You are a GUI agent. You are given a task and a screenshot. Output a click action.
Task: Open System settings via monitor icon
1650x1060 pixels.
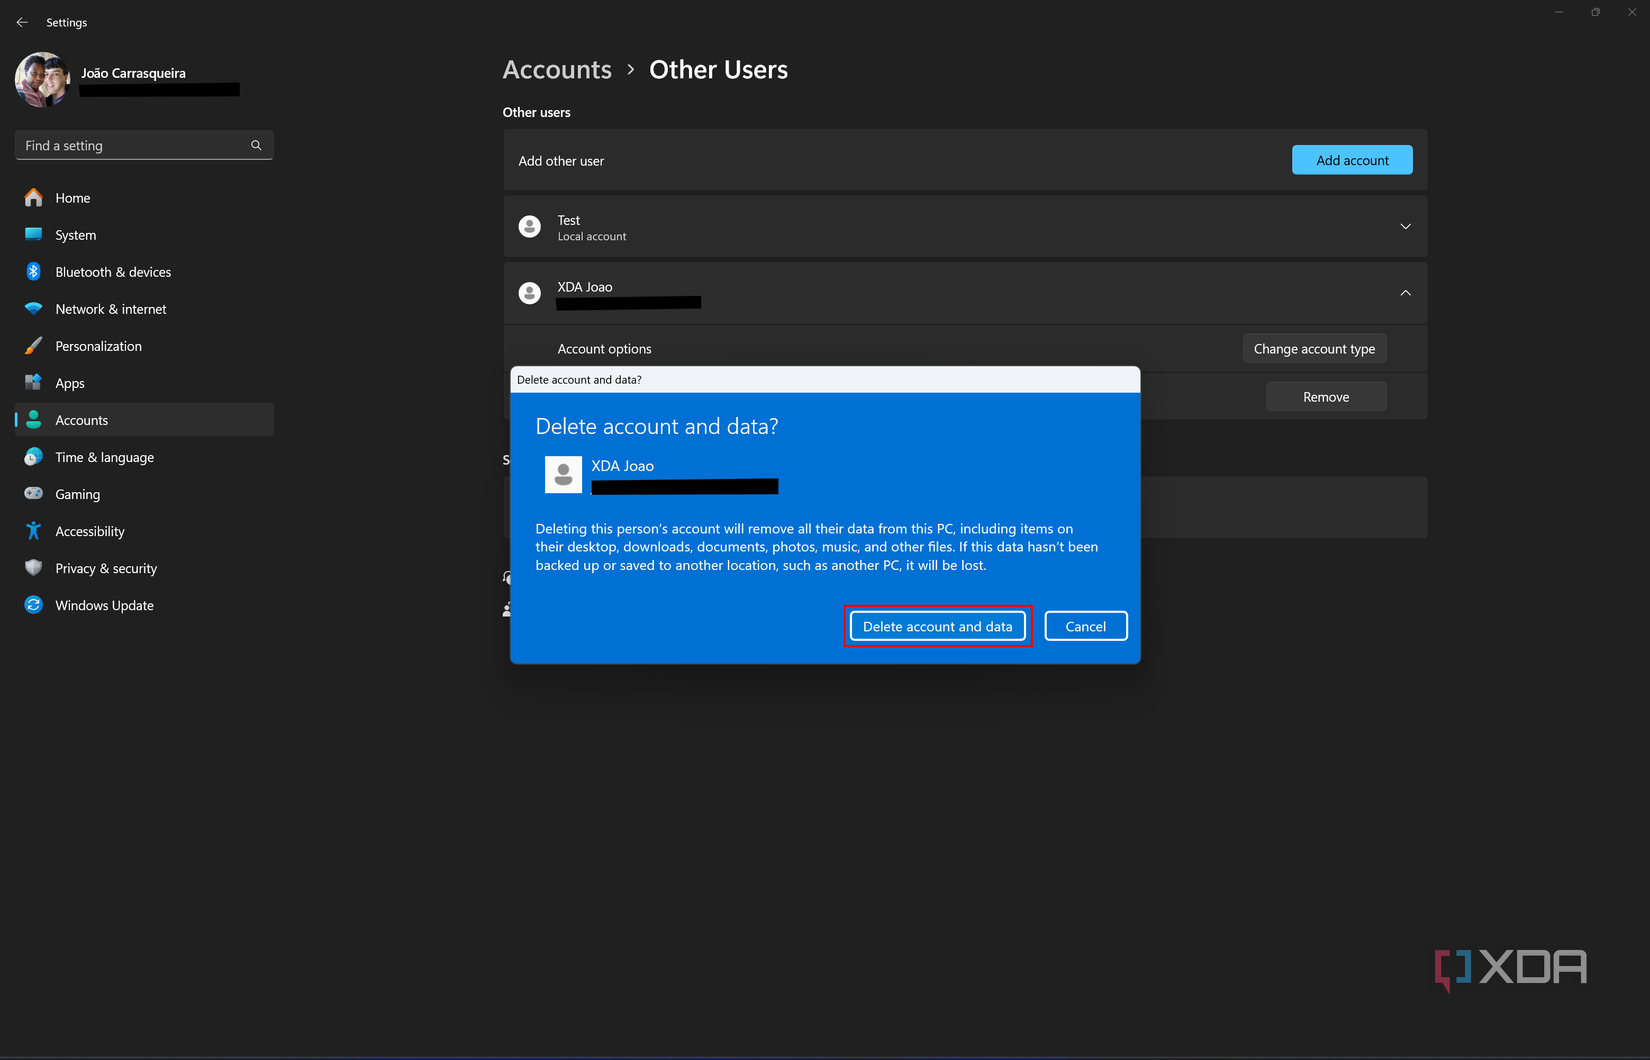(34, 235)
